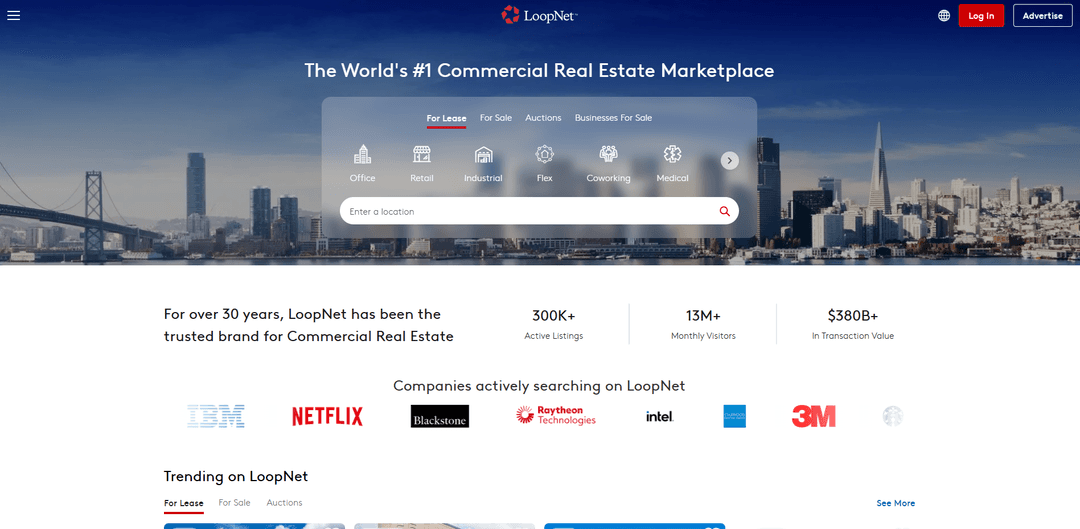Select the For Sale search tab
Screen dimensions: 1080x529
point(496,118)
